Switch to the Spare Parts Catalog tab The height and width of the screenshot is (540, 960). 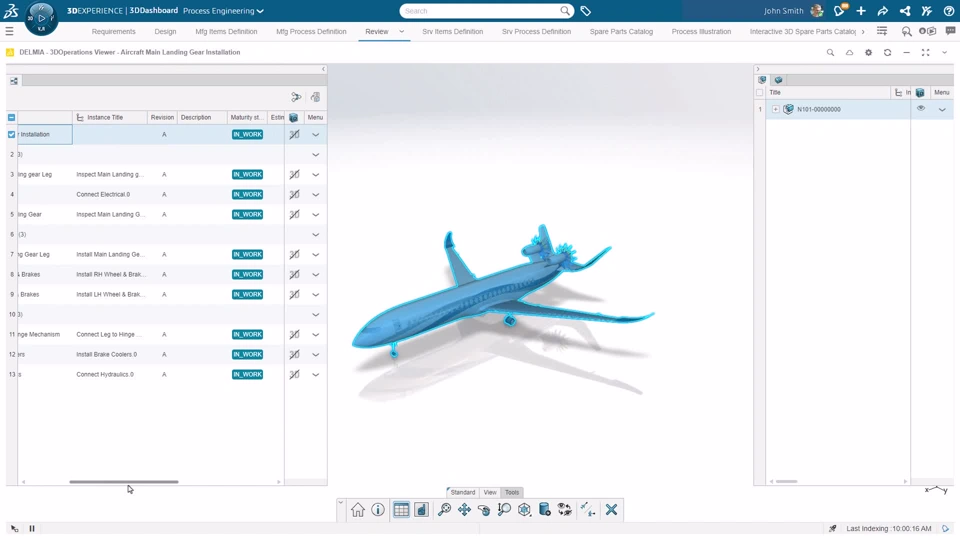click(621, 31)
